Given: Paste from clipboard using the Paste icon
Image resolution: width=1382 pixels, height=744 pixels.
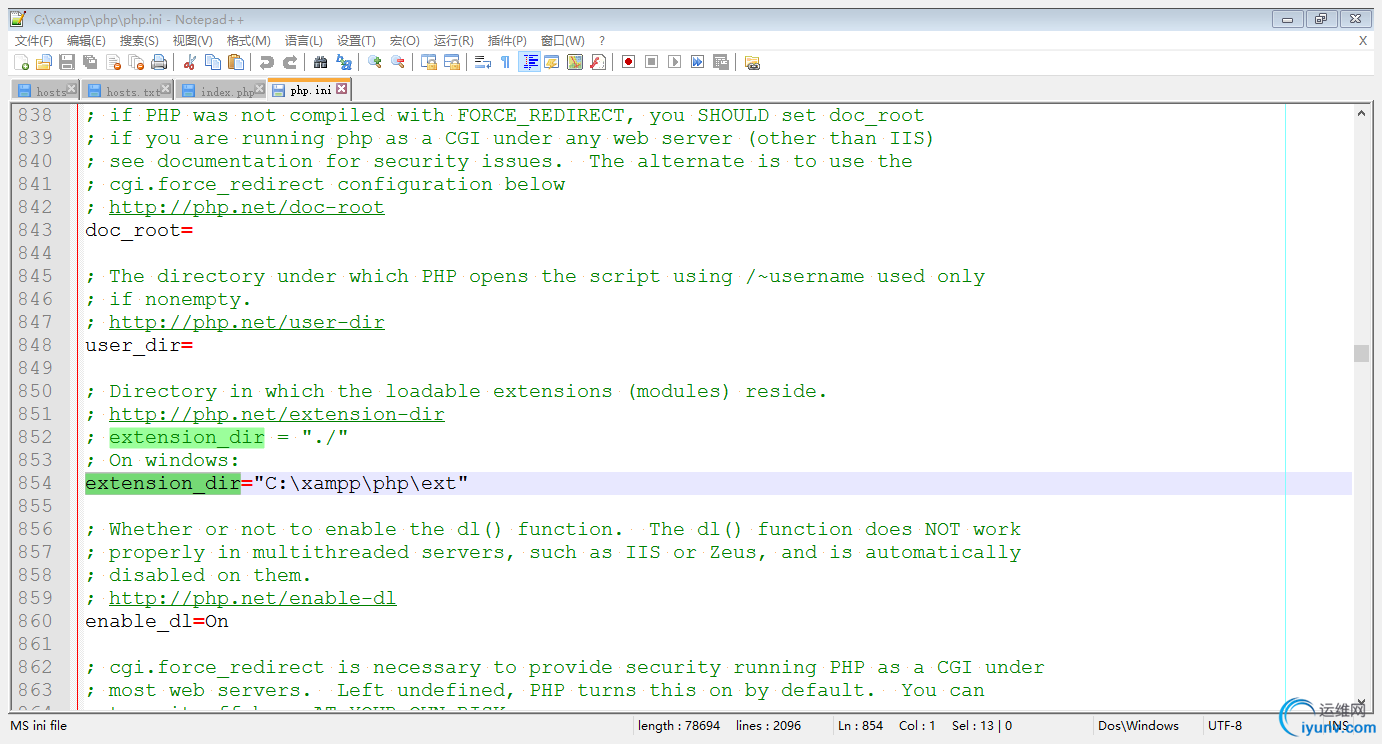Looking at the screenshot, I should pyautogui.click(x=235, y=62).
